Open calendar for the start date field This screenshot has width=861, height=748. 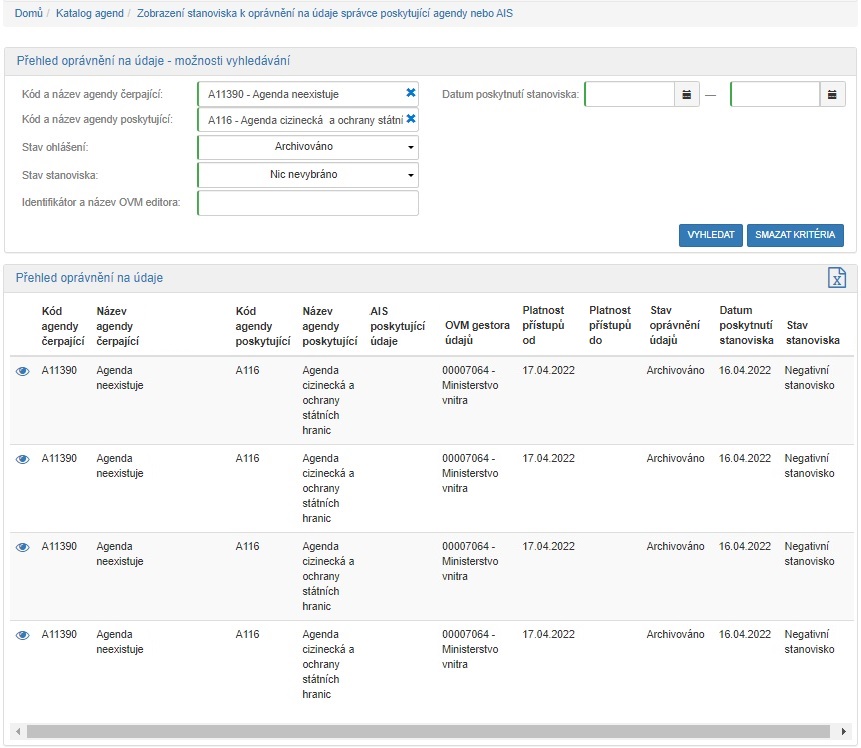coord(686,95)
